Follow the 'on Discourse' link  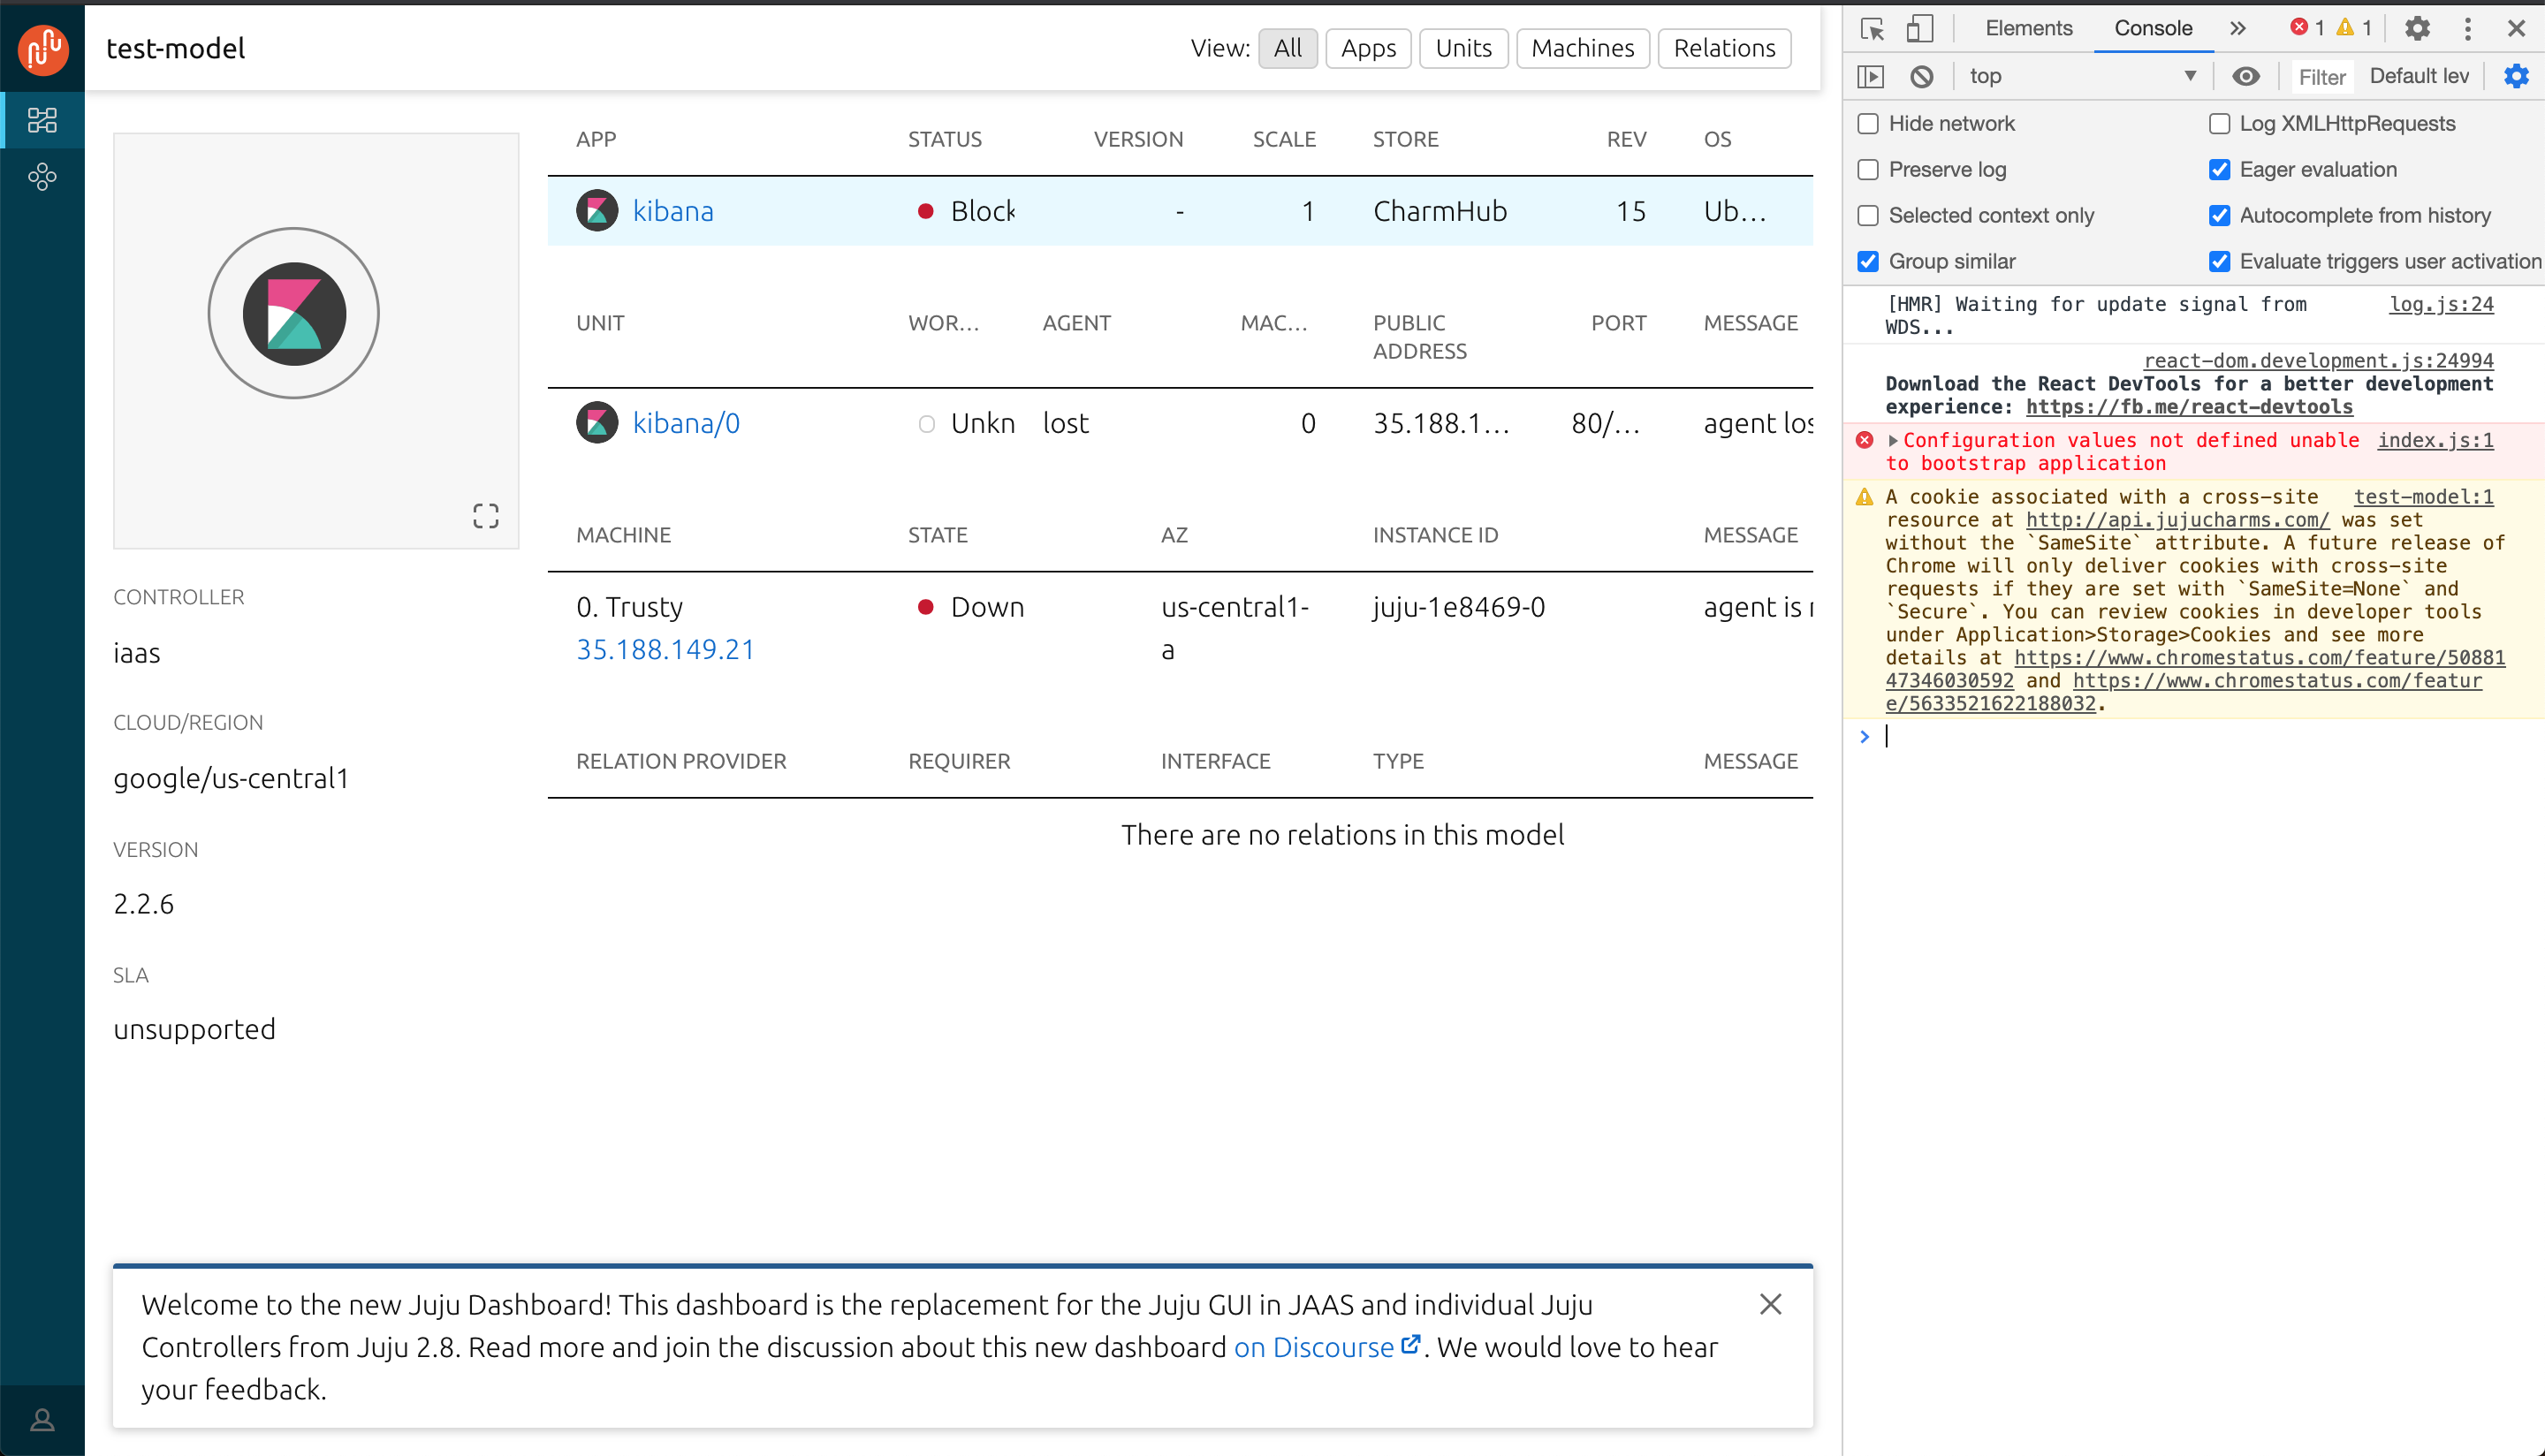tap(1313, 1347)
